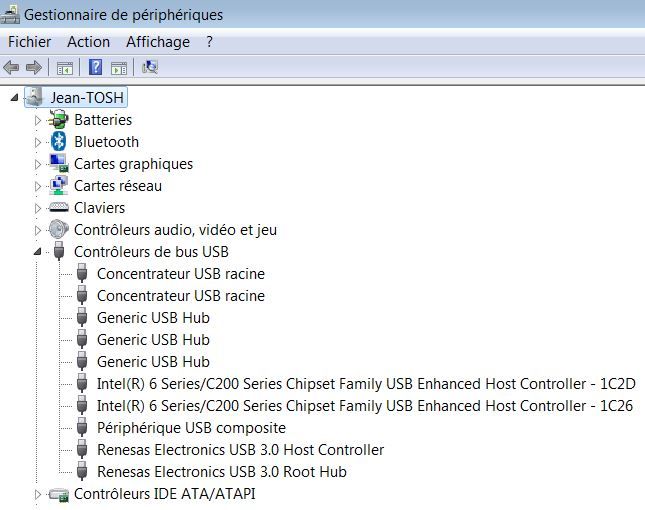The image size is (645, 510).
Task: Expand Contrôleurs audio, vidéo et jeu
Action: click(x=37, y=230)
